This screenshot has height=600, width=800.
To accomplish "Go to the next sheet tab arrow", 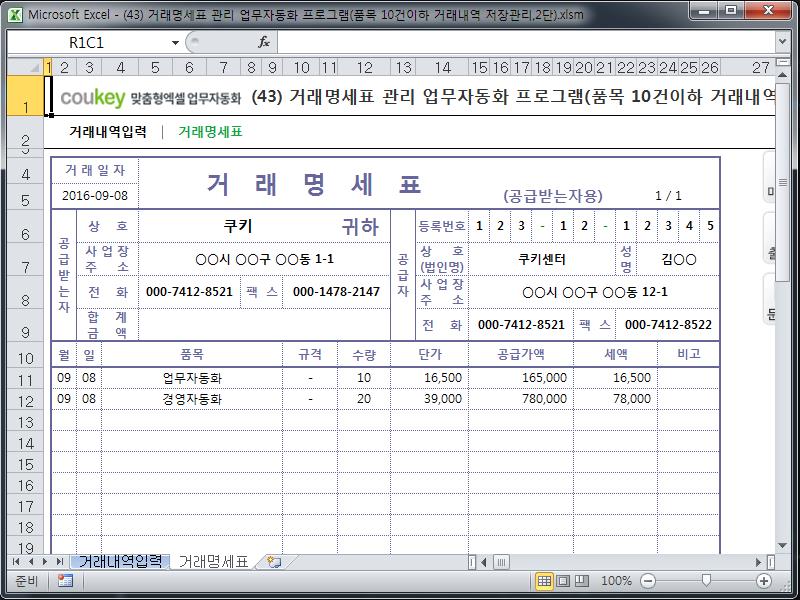I will tap(45, 562).
